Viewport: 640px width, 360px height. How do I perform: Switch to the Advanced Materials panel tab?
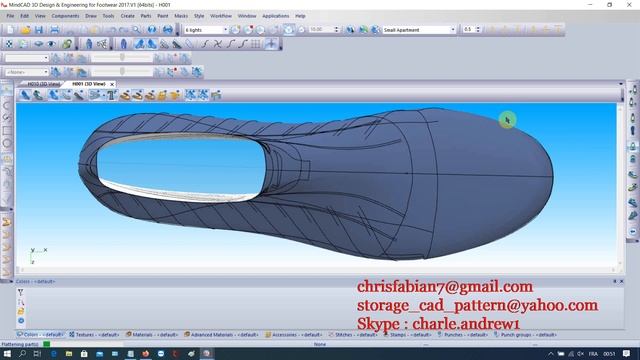221,335
